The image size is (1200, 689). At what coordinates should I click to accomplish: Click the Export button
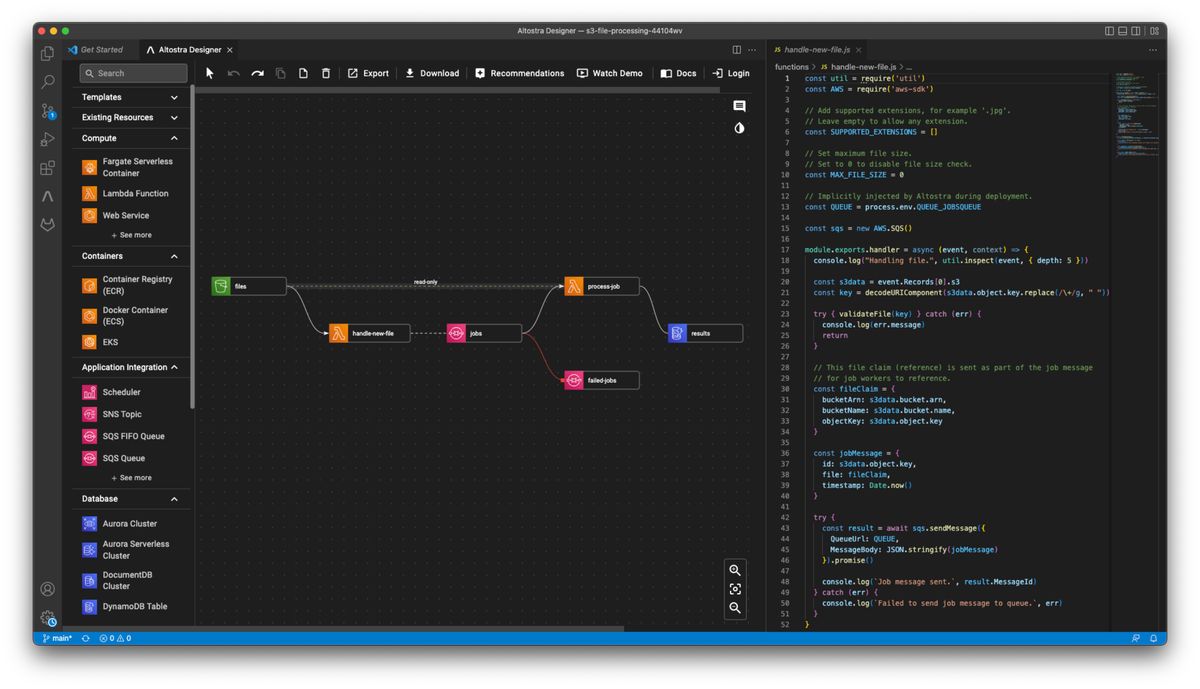point(368,73)
